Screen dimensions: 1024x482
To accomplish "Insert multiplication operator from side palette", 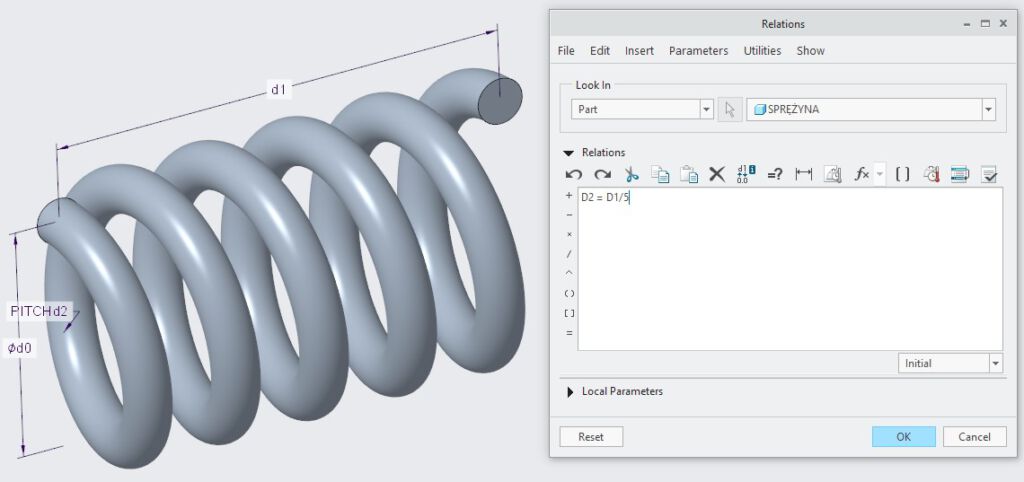I will tap(569, 234).
